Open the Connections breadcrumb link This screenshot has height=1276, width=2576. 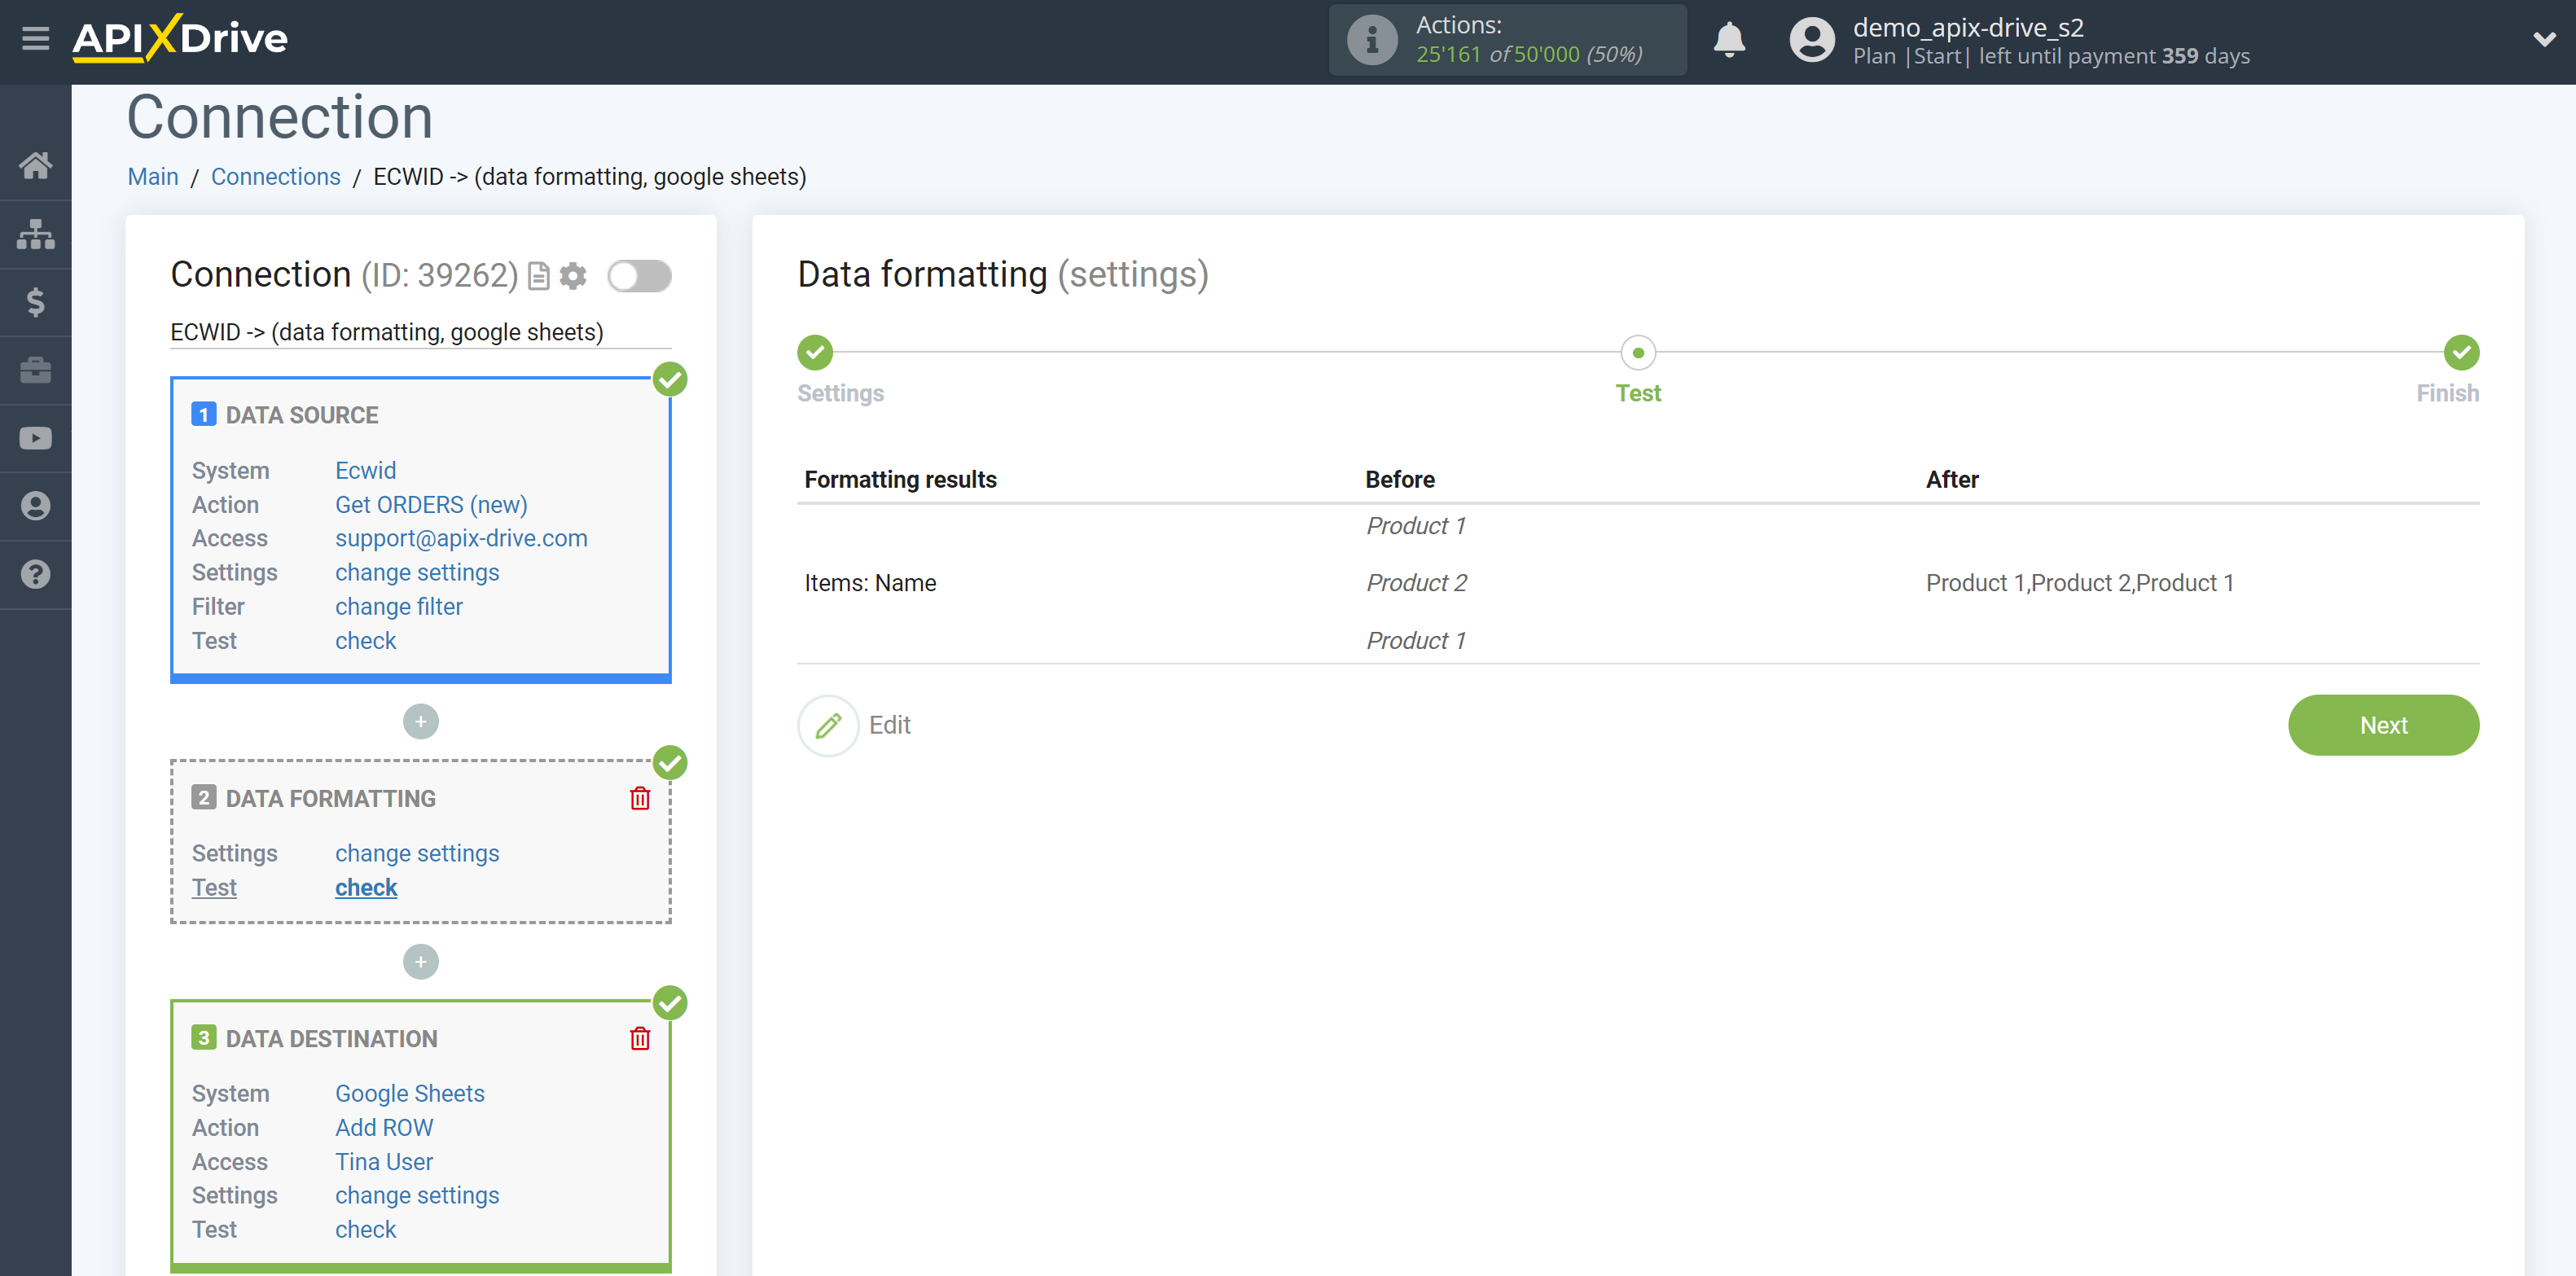(276, 177)
